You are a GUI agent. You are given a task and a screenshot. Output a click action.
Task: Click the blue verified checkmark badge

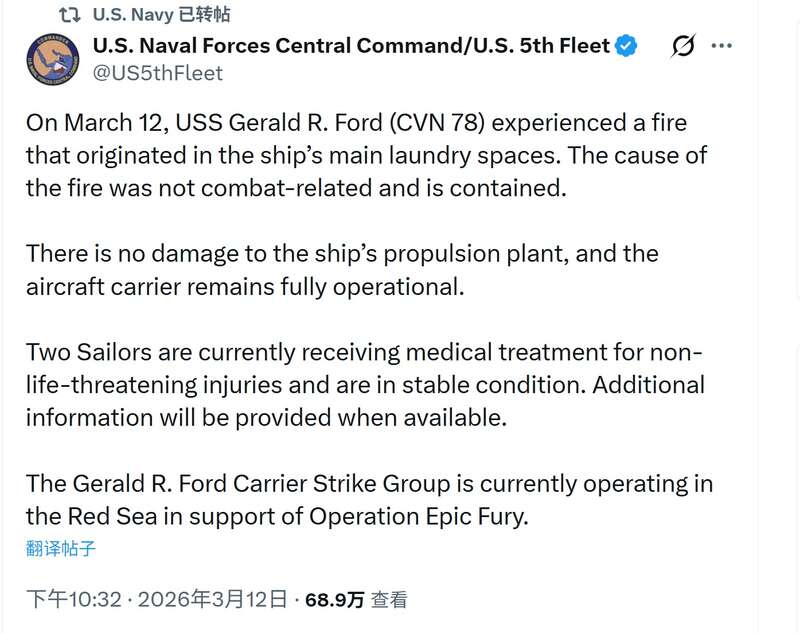[x=626, y=46]
